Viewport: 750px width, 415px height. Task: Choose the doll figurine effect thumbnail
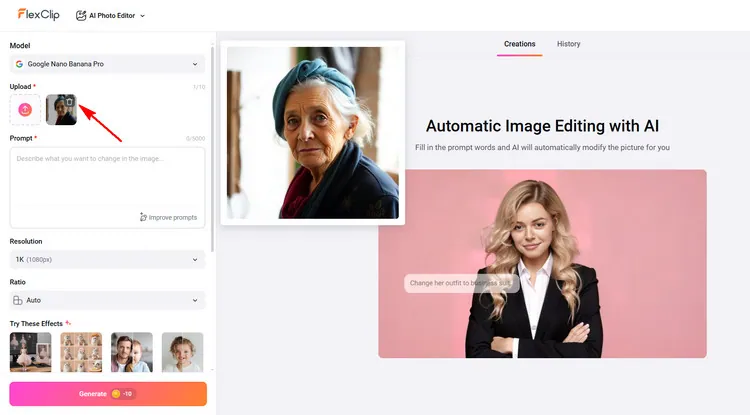coord(31,352)
